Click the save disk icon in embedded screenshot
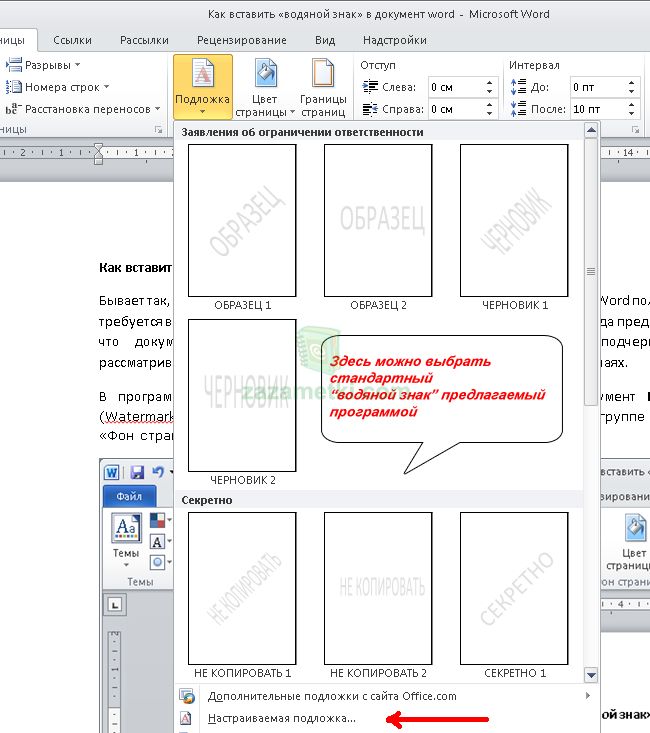 (x=137, y=472)
